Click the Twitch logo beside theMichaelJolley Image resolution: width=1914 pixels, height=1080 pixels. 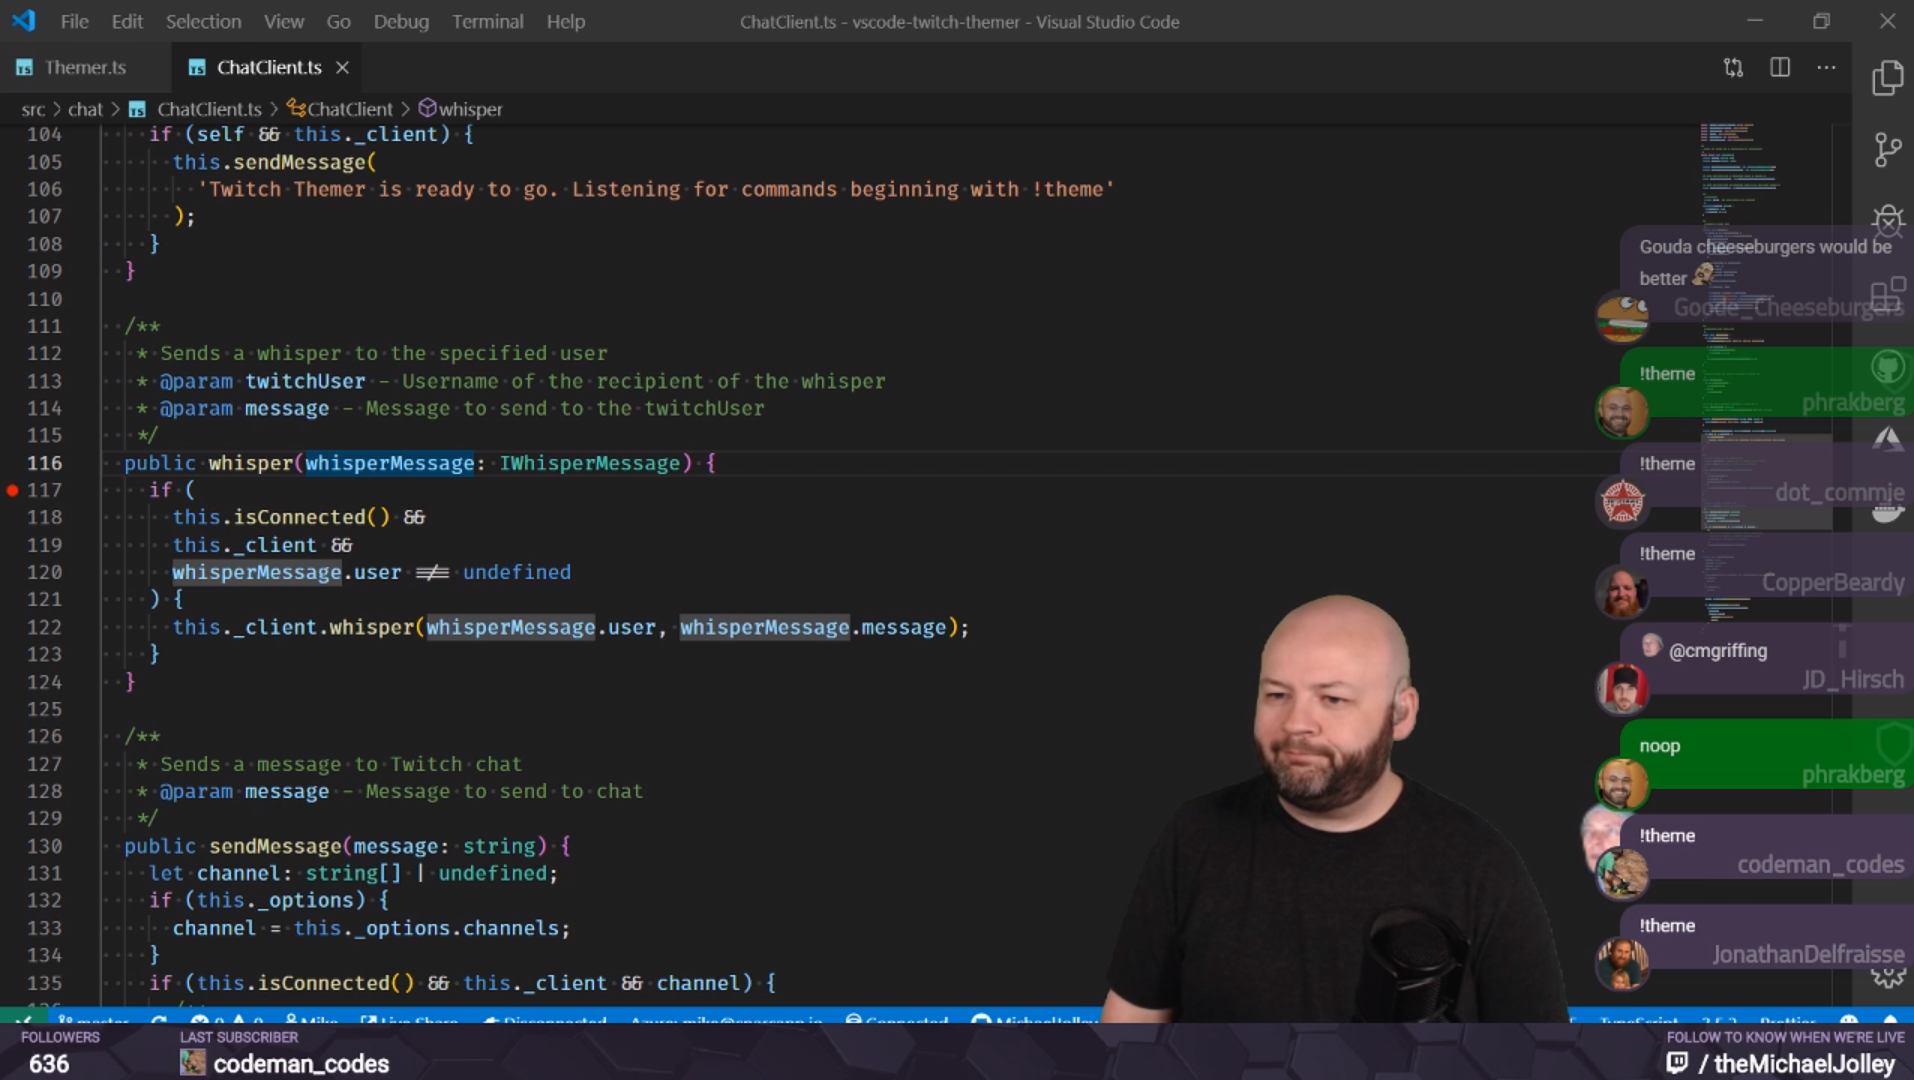pyautogui.click(x=1677, y=1063)
